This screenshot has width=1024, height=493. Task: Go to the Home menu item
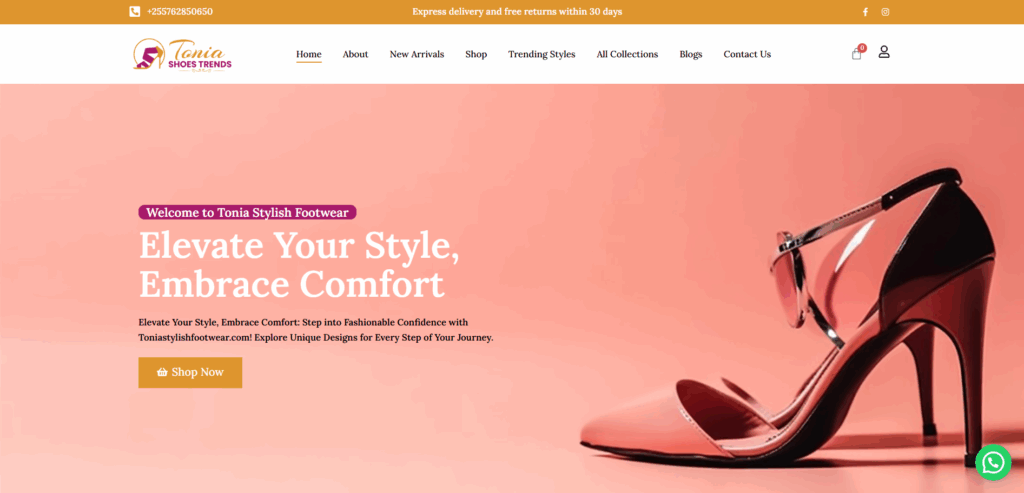309,54
